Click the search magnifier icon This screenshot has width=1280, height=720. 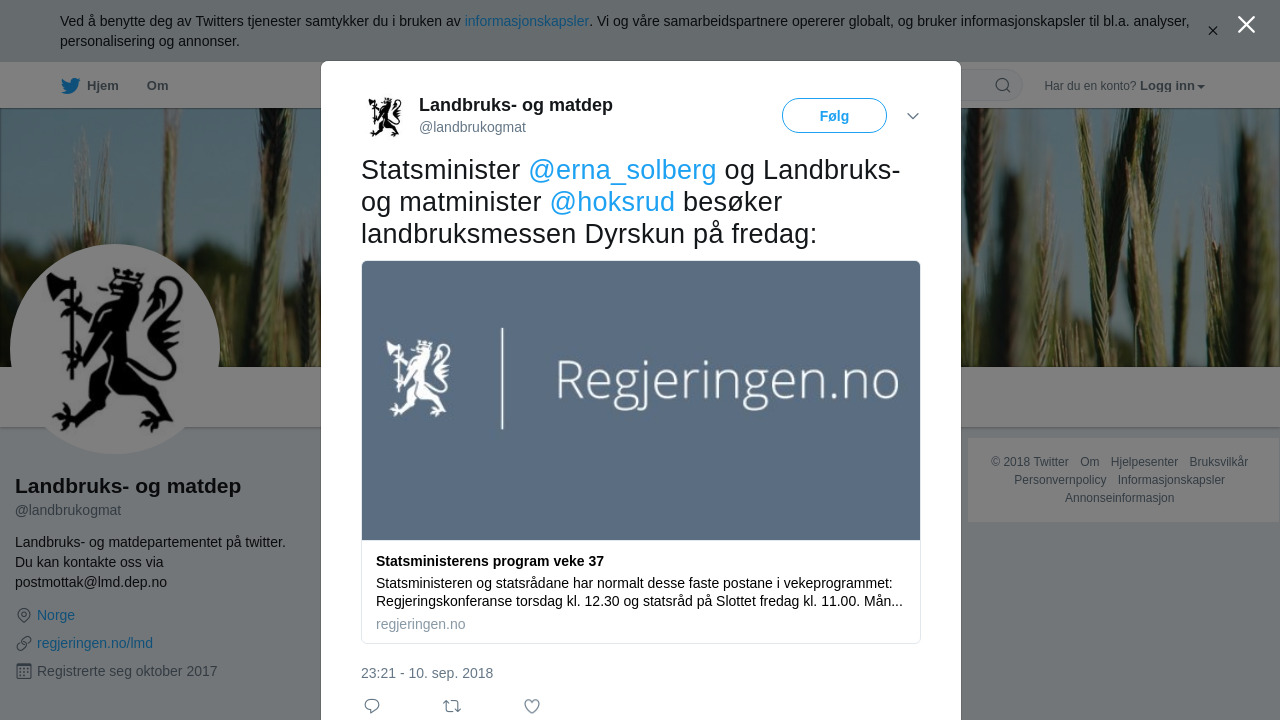click(1003, 85)
